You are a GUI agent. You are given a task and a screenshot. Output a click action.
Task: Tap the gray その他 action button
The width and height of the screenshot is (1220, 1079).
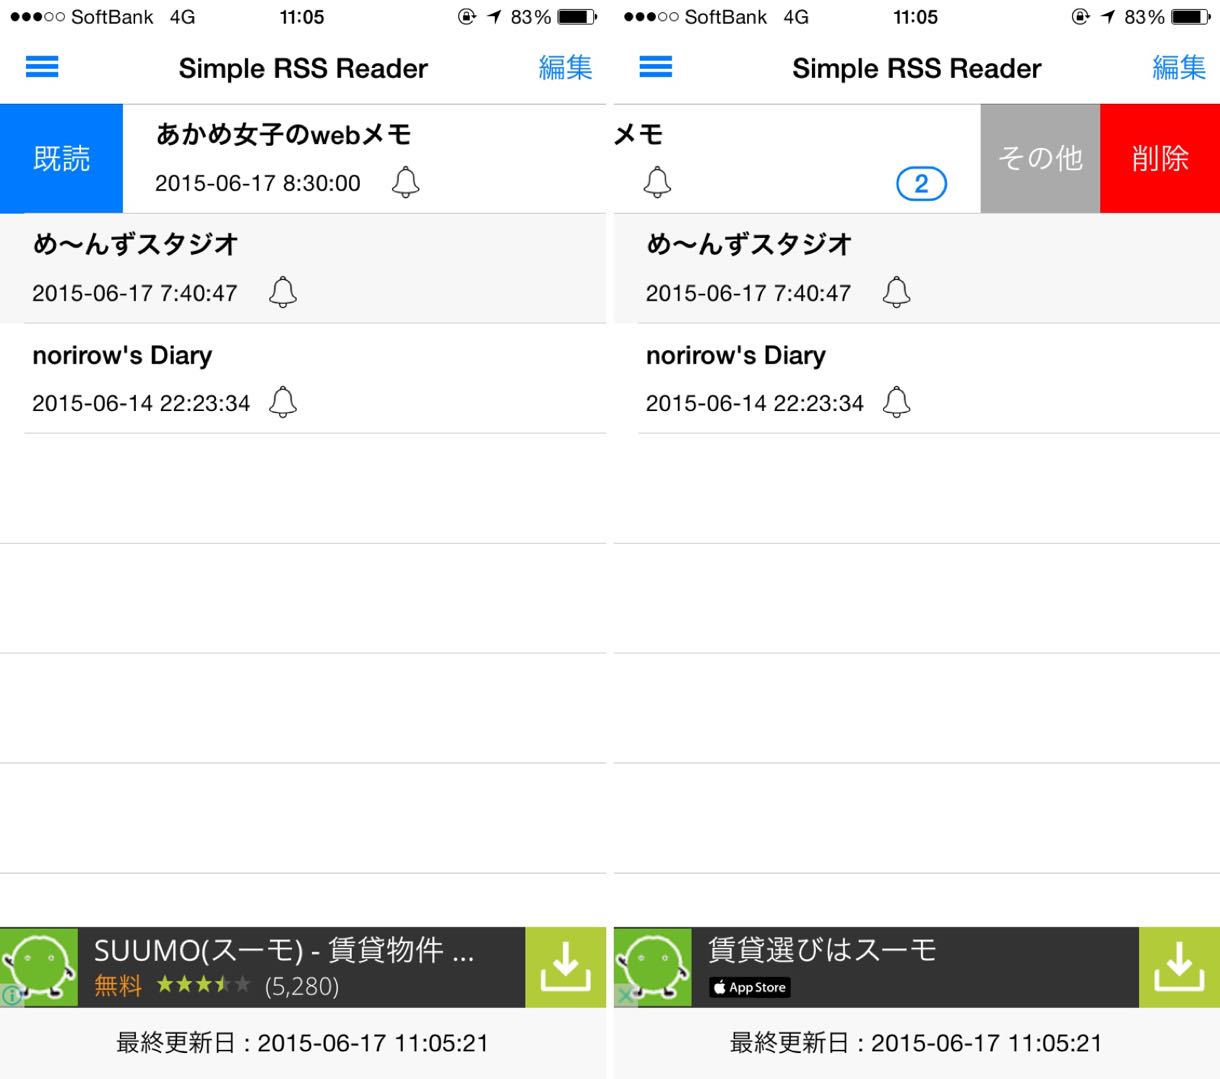pyautogui.click(x=1040, y=158)
